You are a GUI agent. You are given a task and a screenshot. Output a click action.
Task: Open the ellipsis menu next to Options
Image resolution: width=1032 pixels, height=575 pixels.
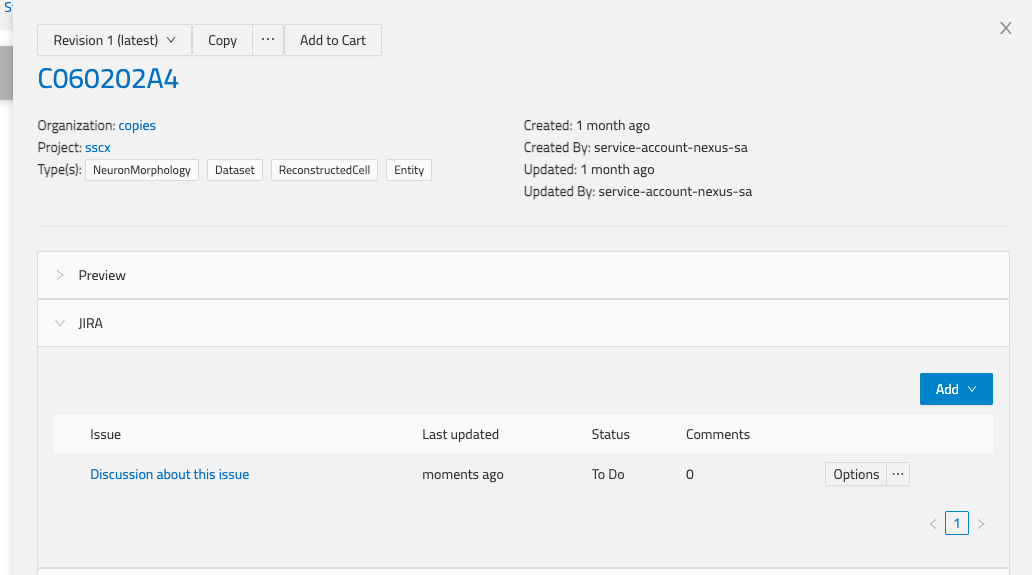[898, 474]
